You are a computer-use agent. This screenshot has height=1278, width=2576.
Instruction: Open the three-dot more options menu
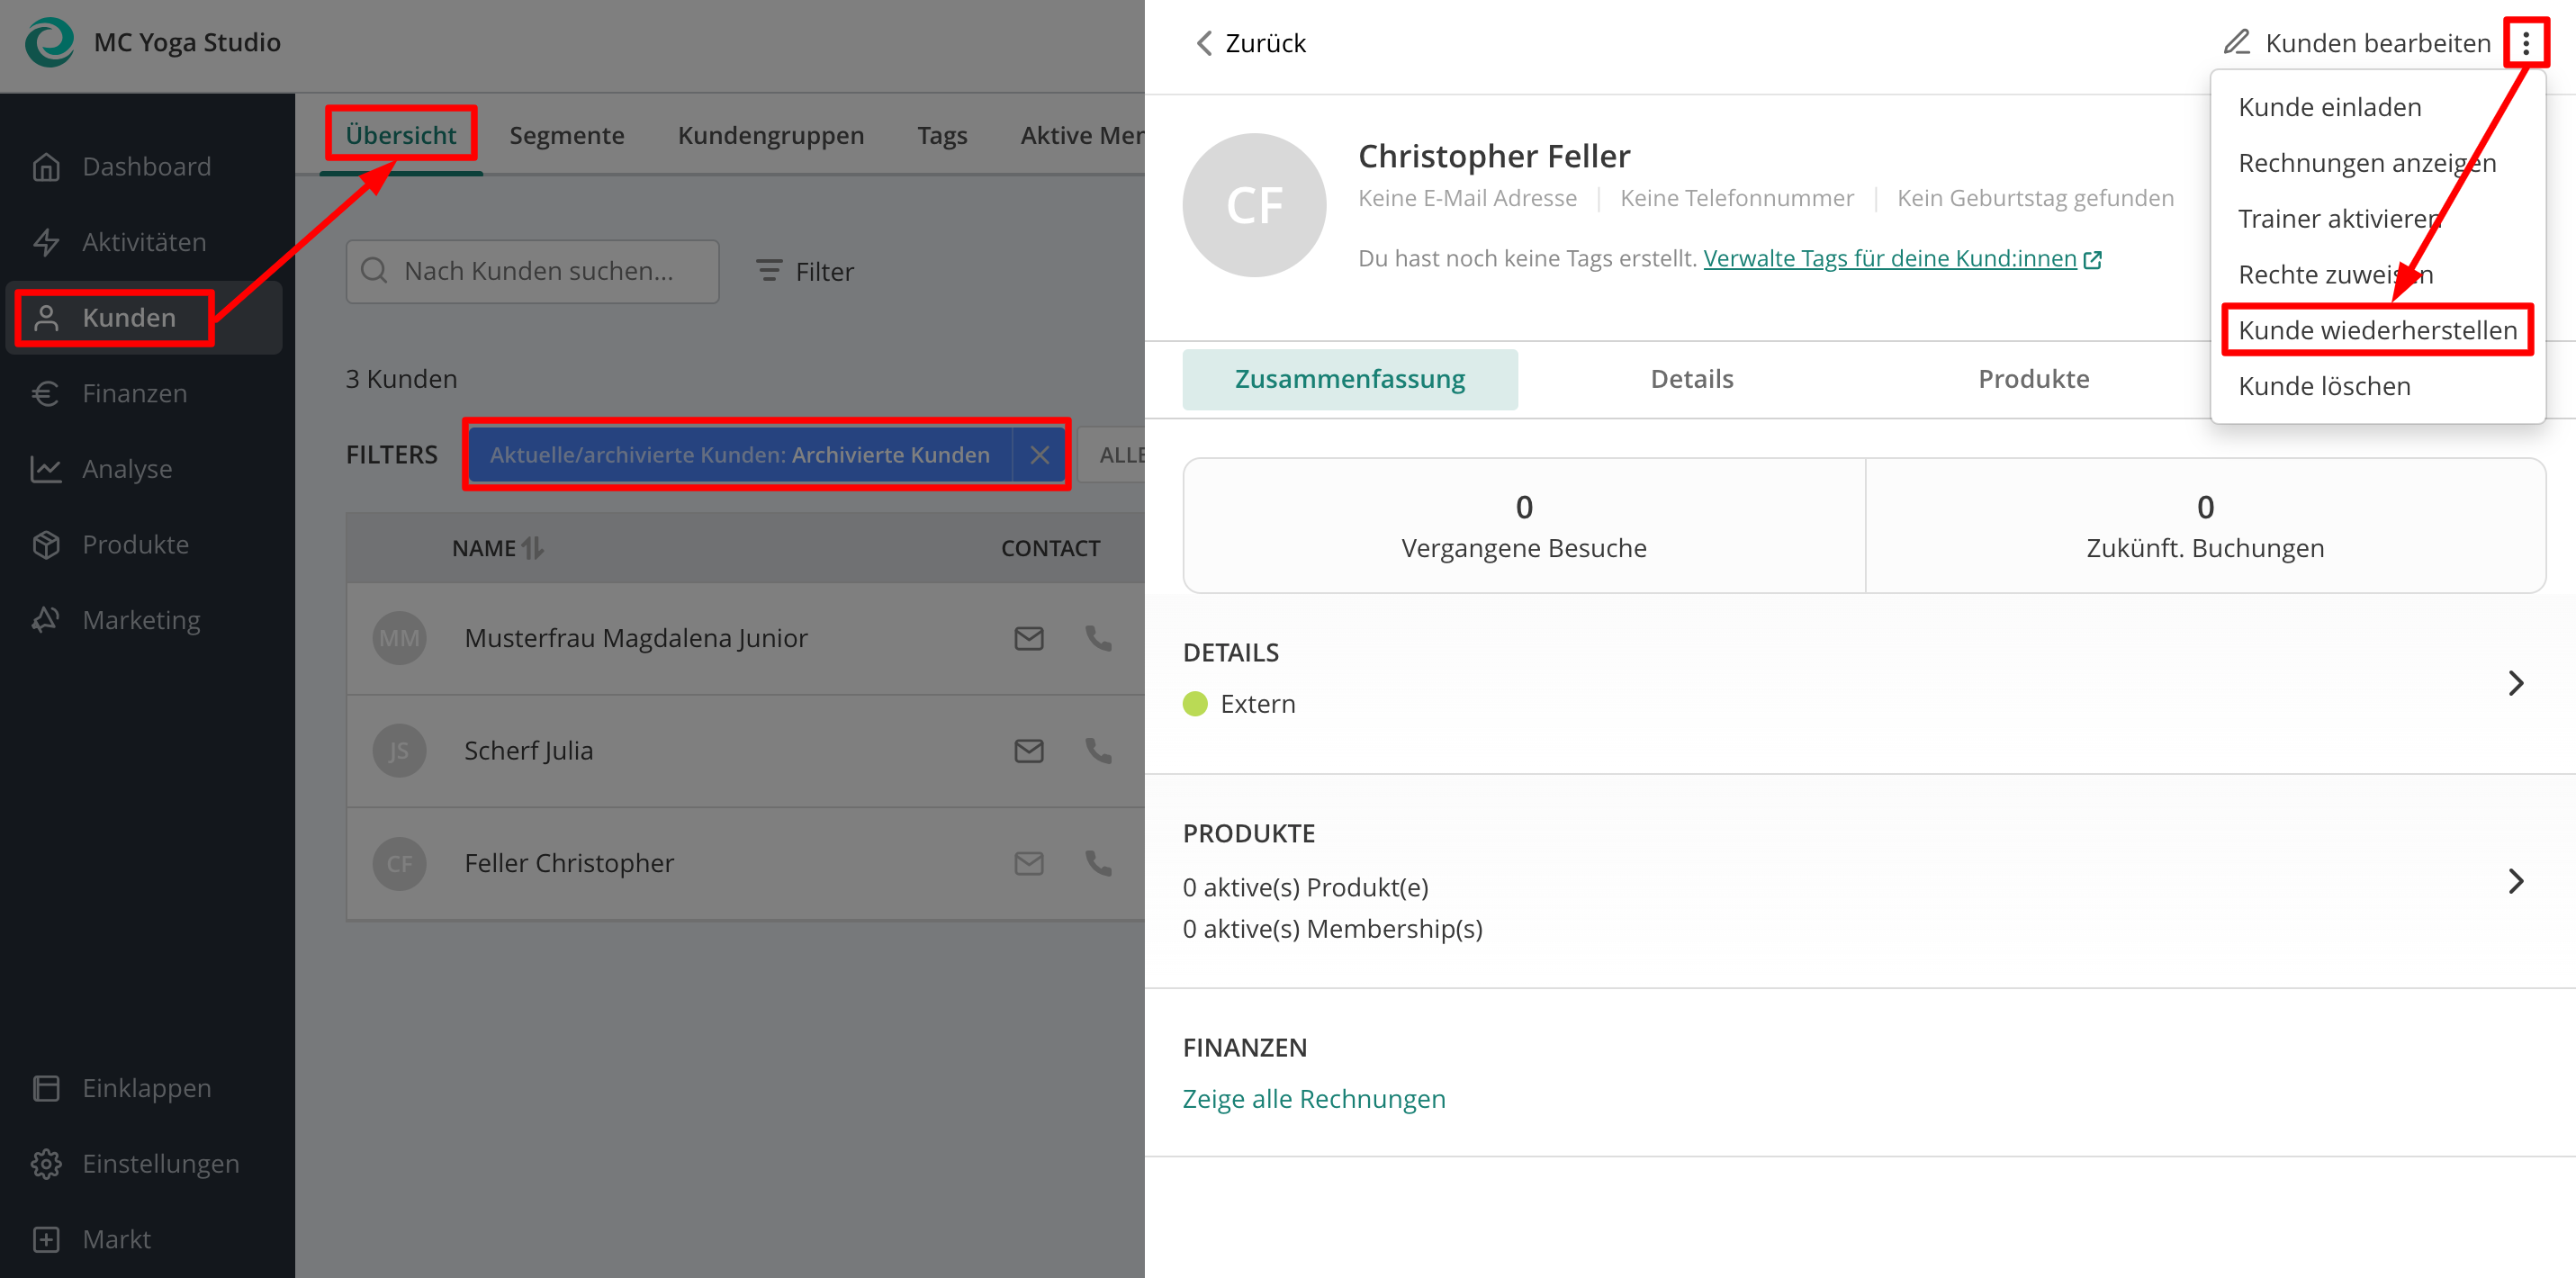2525,43
